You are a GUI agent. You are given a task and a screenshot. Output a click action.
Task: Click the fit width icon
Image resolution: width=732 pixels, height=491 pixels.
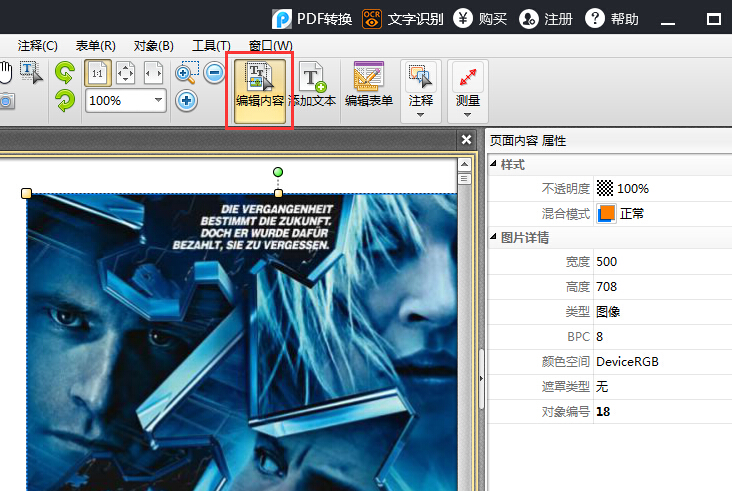point(153,73)
